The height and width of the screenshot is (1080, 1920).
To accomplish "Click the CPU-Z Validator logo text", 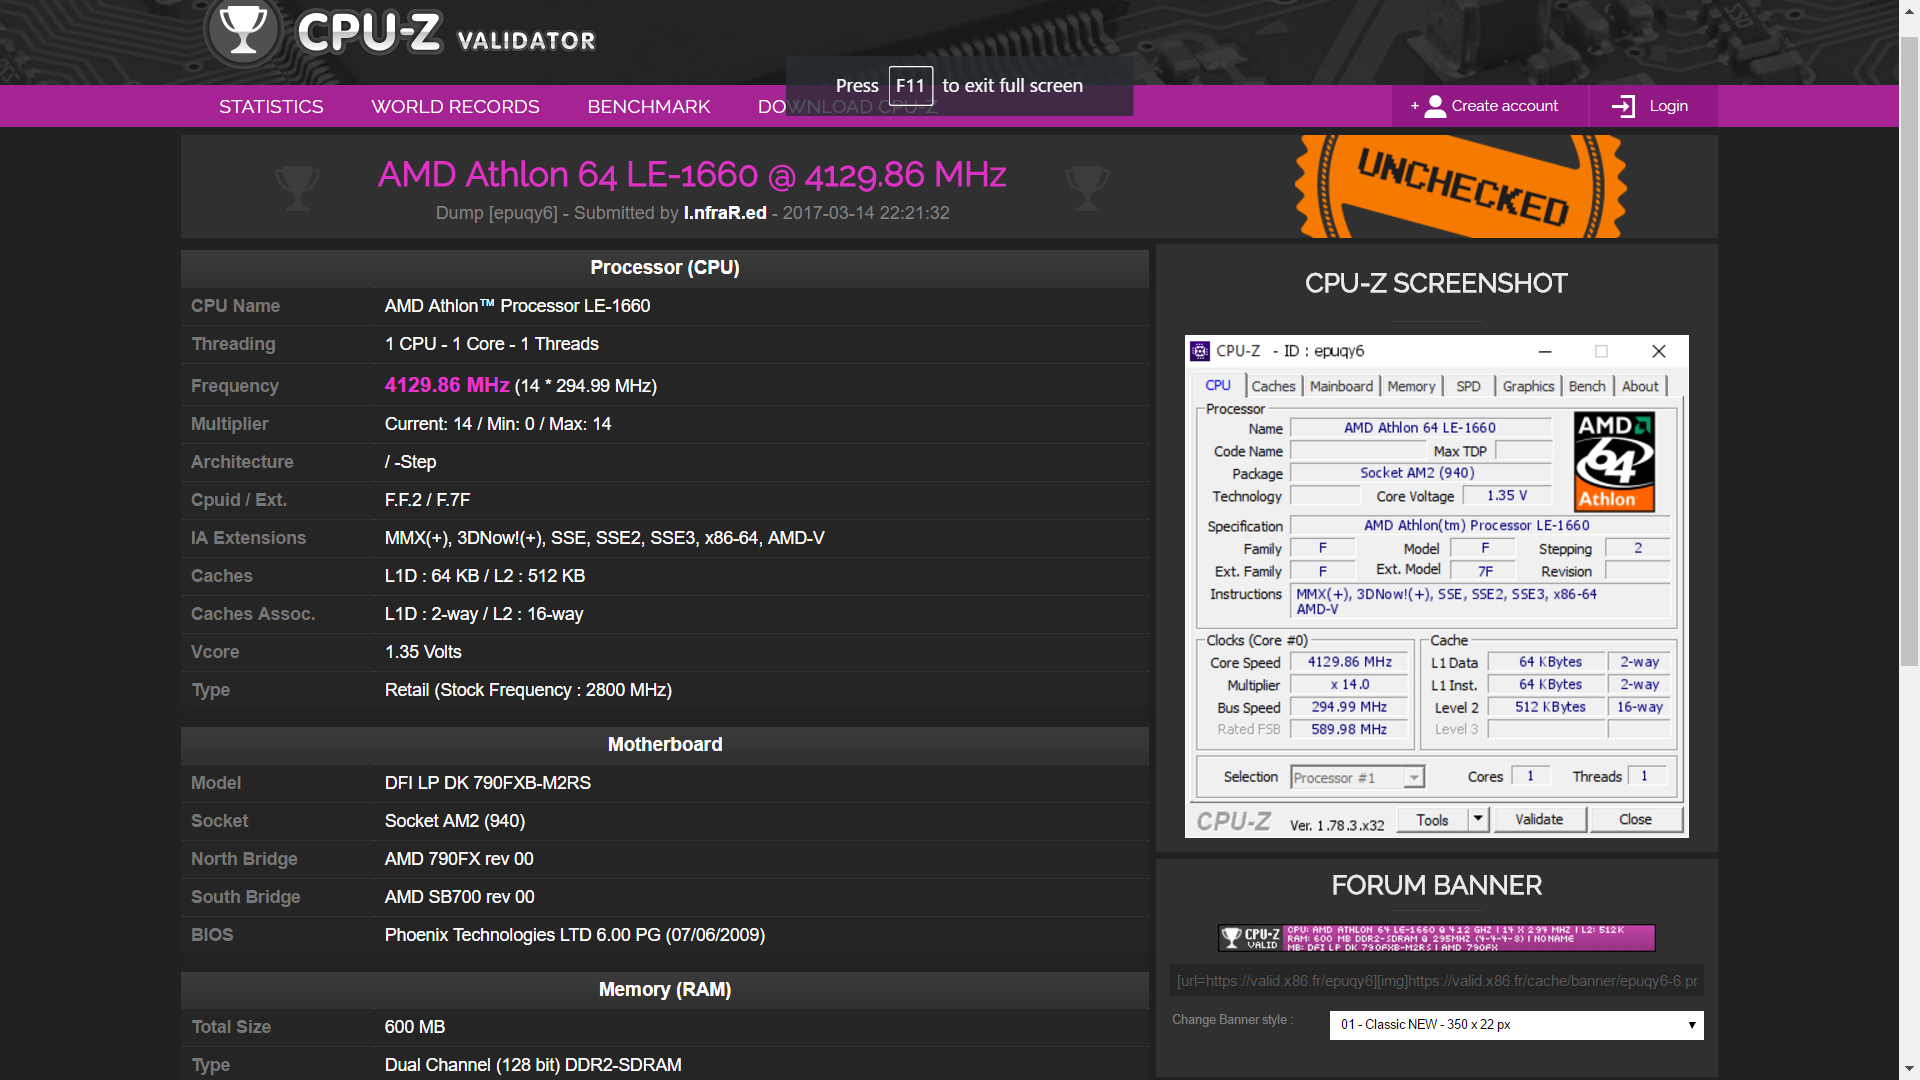I will (447, 33).
